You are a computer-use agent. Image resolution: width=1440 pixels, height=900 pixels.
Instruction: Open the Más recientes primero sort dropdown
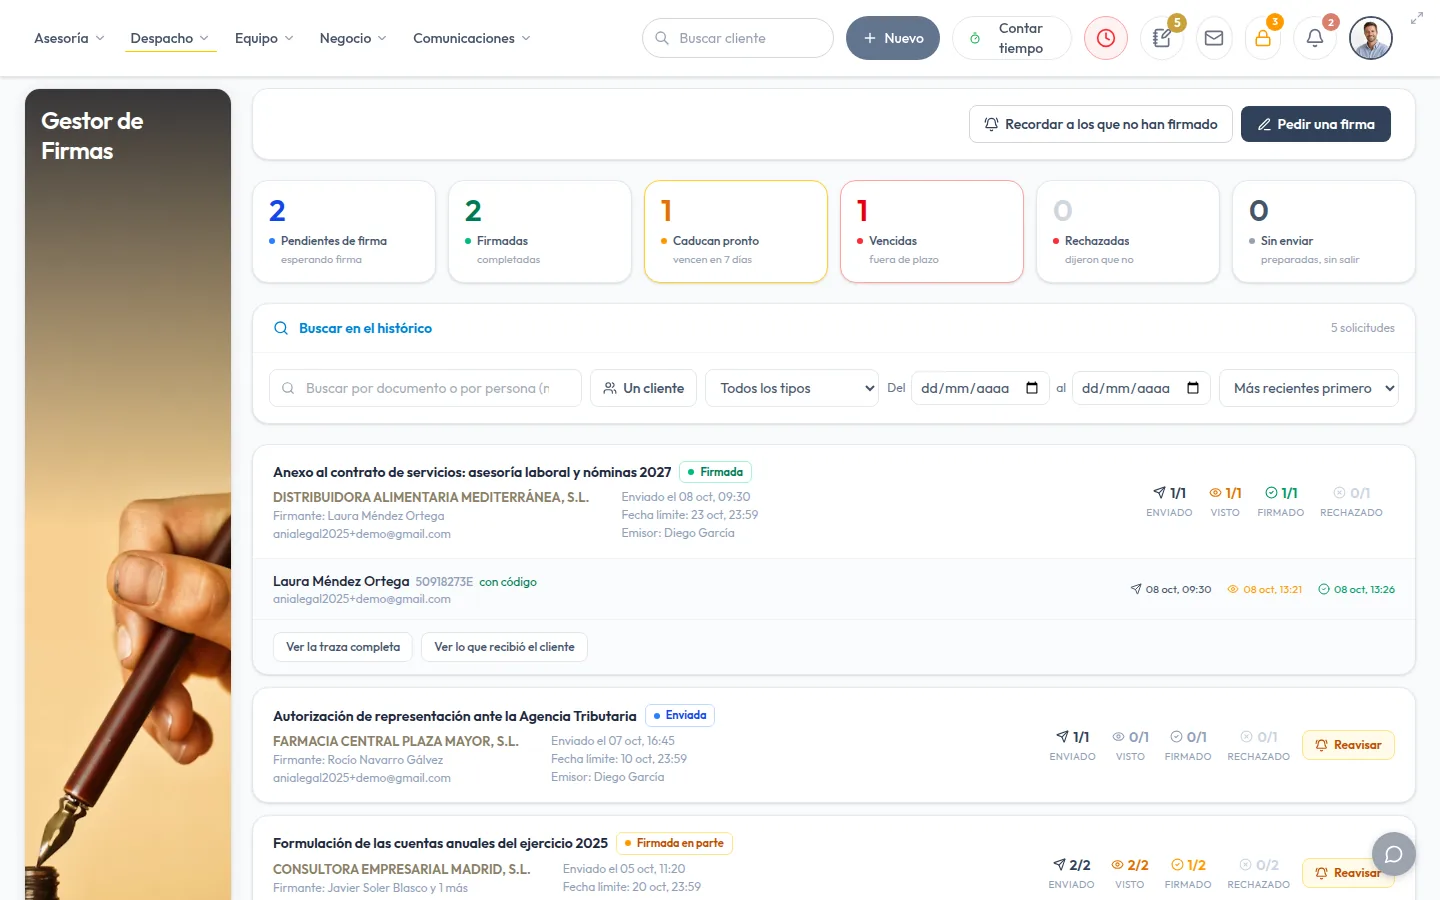(1309, 388)
